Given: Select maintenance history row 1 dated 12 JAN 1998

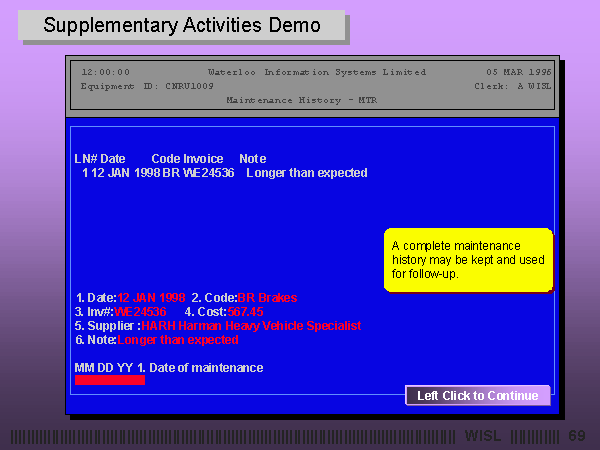Looking at the screenshot, I should click(x=225, y=173).
